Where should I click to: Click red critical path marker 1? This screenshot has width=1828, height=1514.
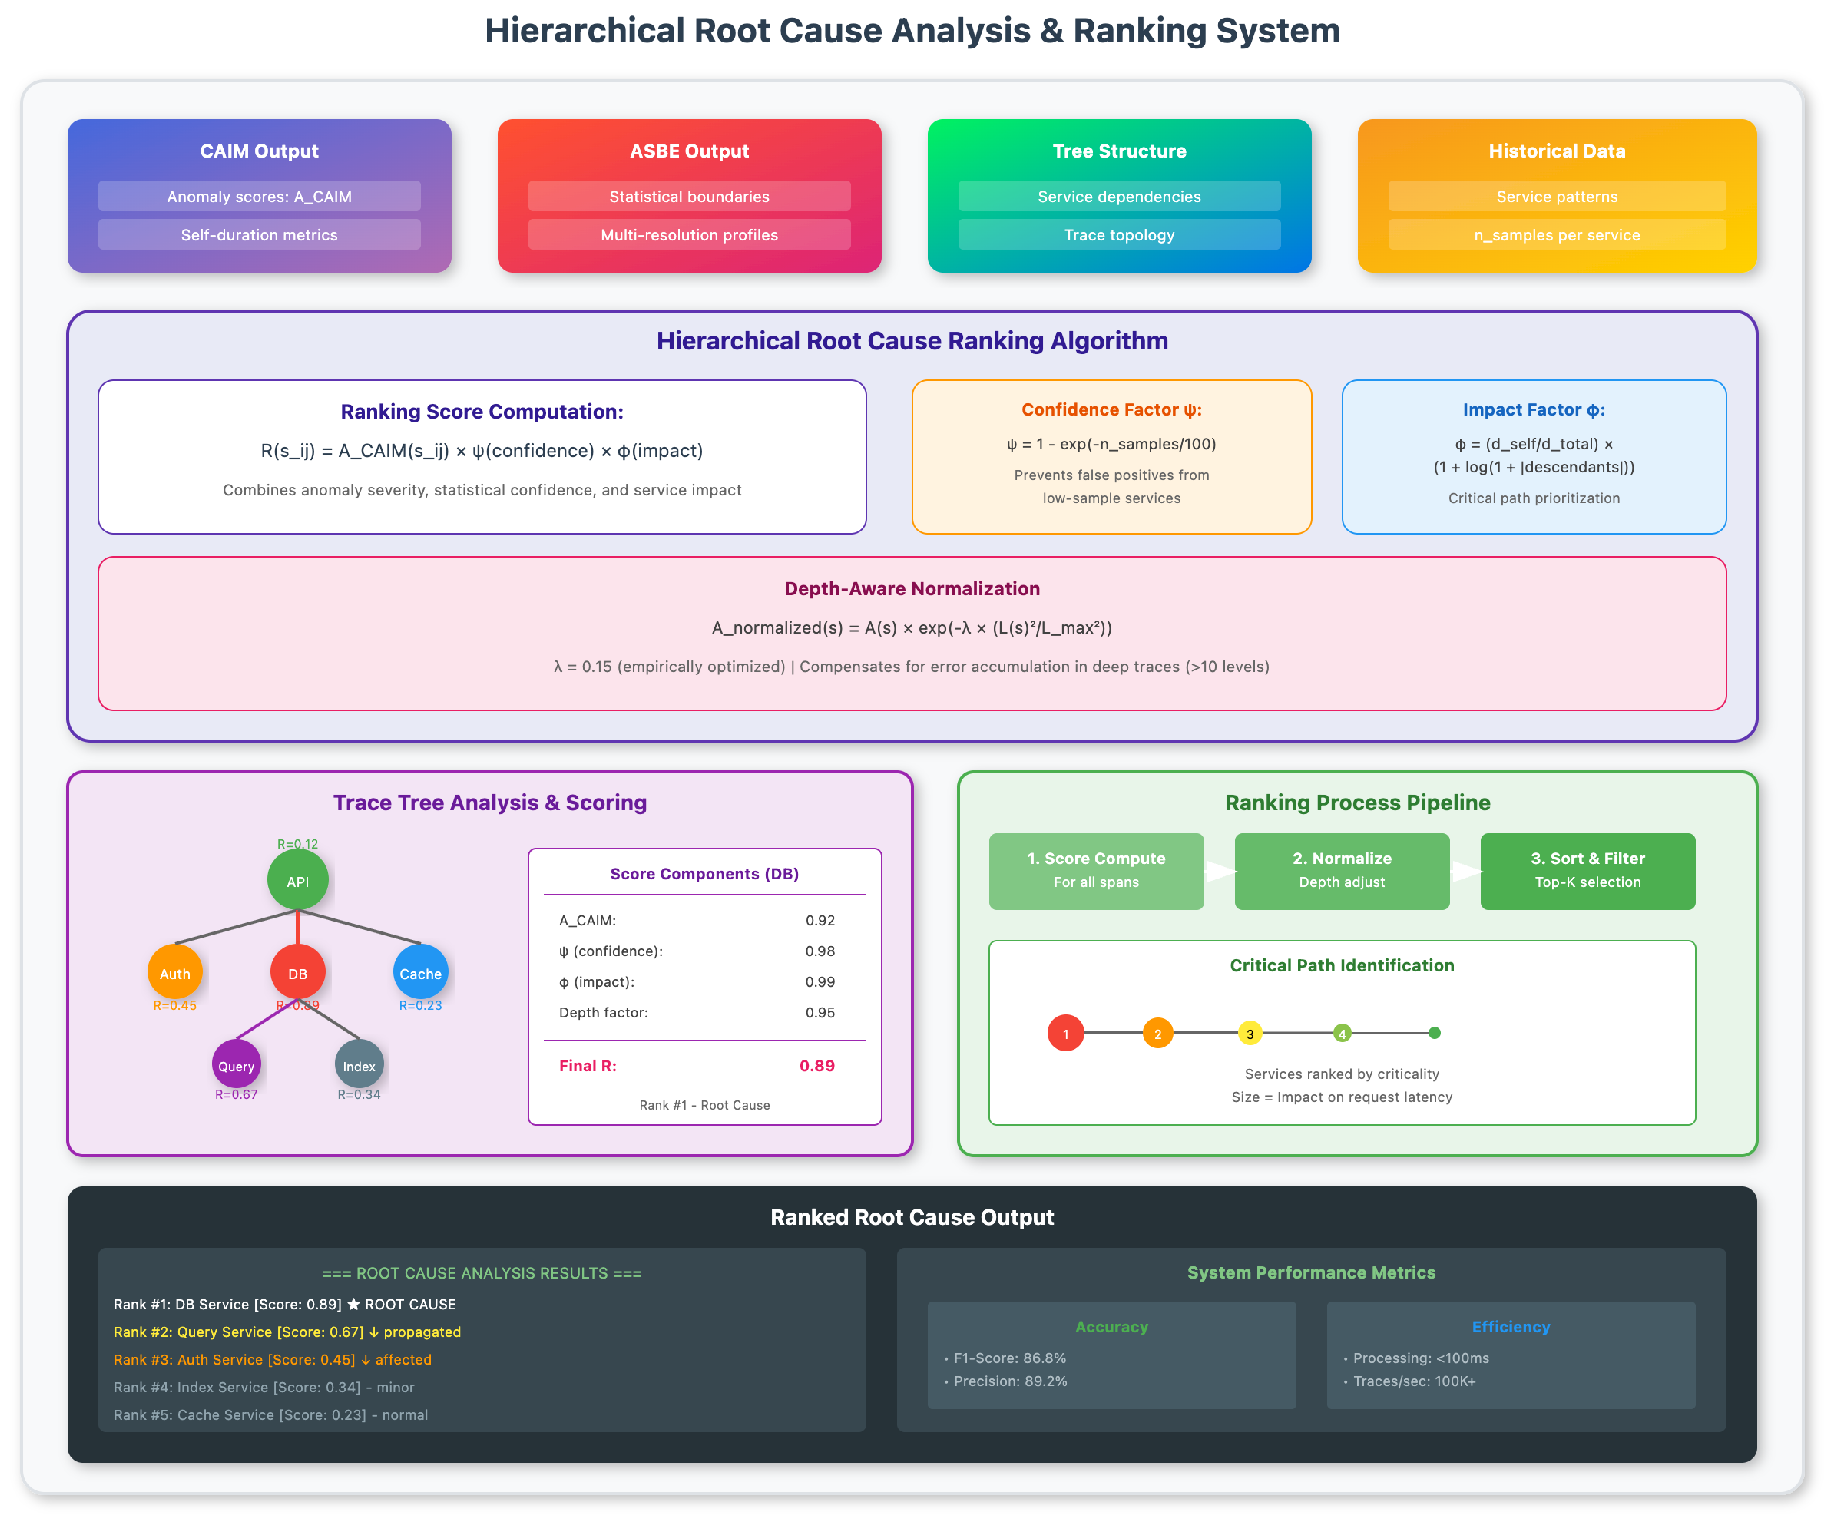pos(1065,1033)
